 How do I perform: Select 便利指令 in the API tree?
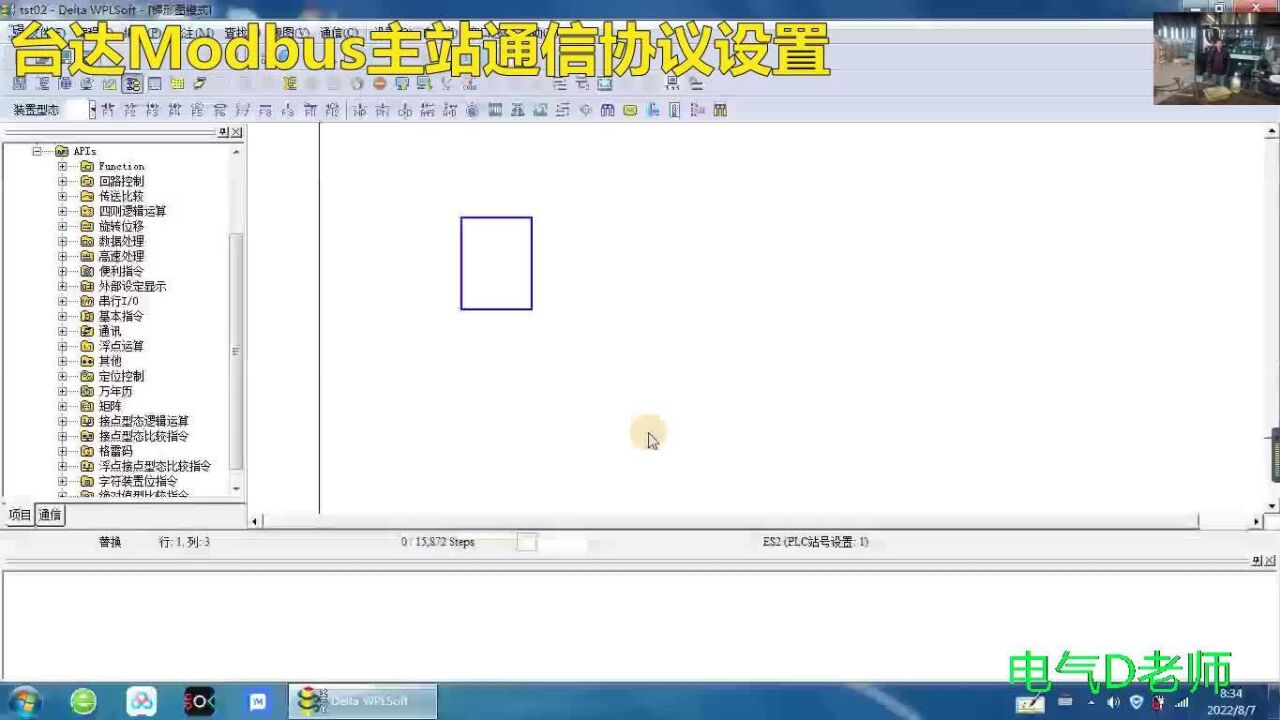121,271
